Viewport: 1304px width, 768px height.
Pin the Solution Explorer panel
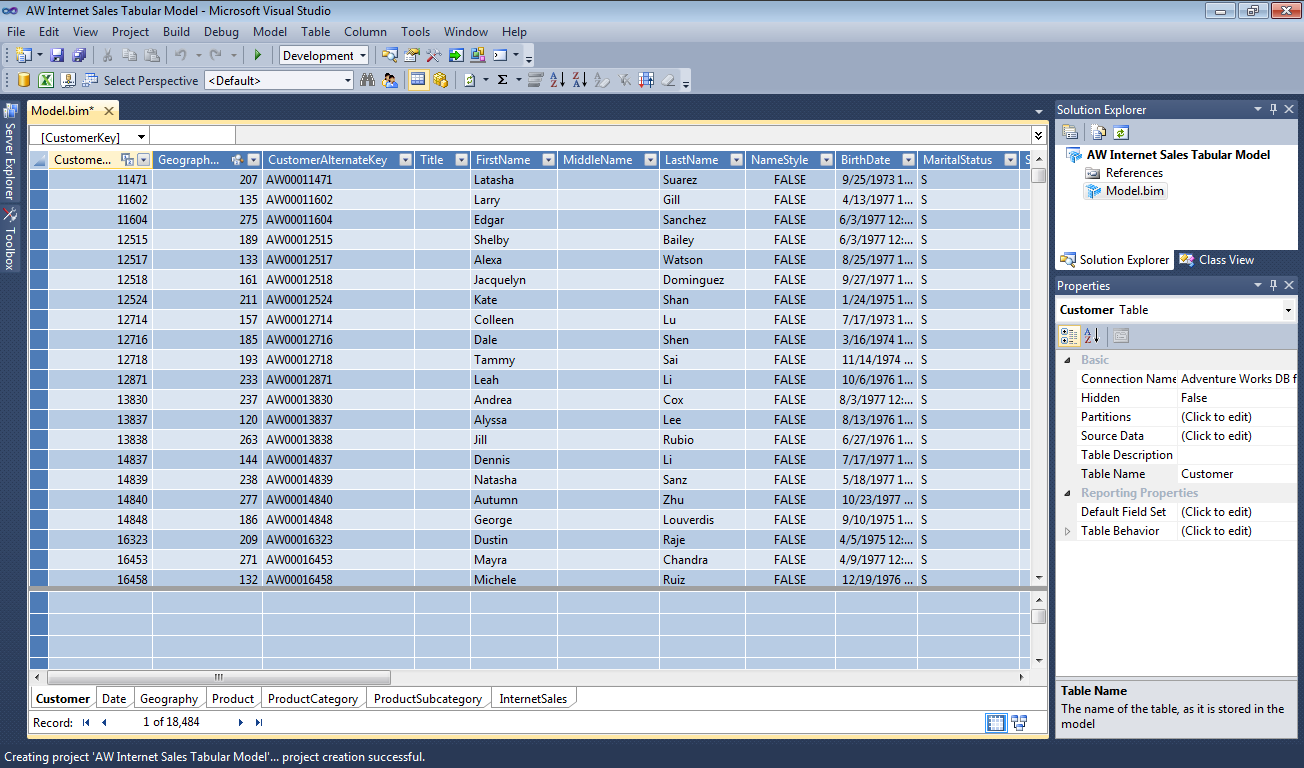[x=1273, y=110]
